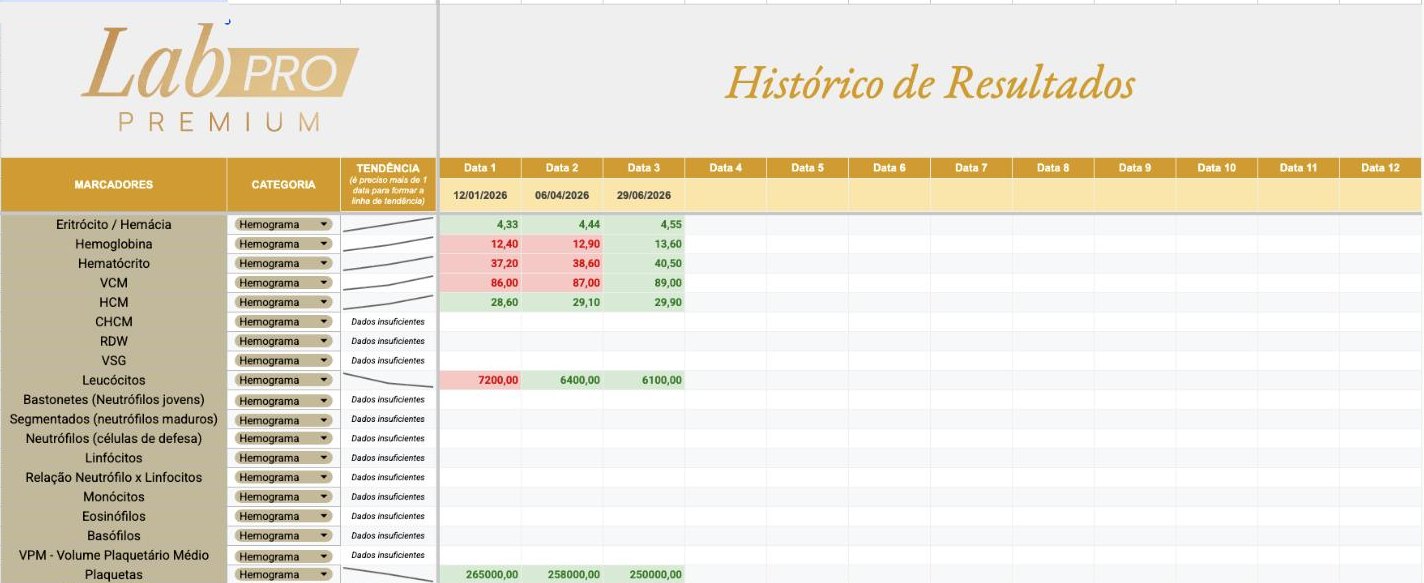This screenshot has height=583, width=1424.
Task: Click the Leucócitos marker label
Action: [114, 380]
